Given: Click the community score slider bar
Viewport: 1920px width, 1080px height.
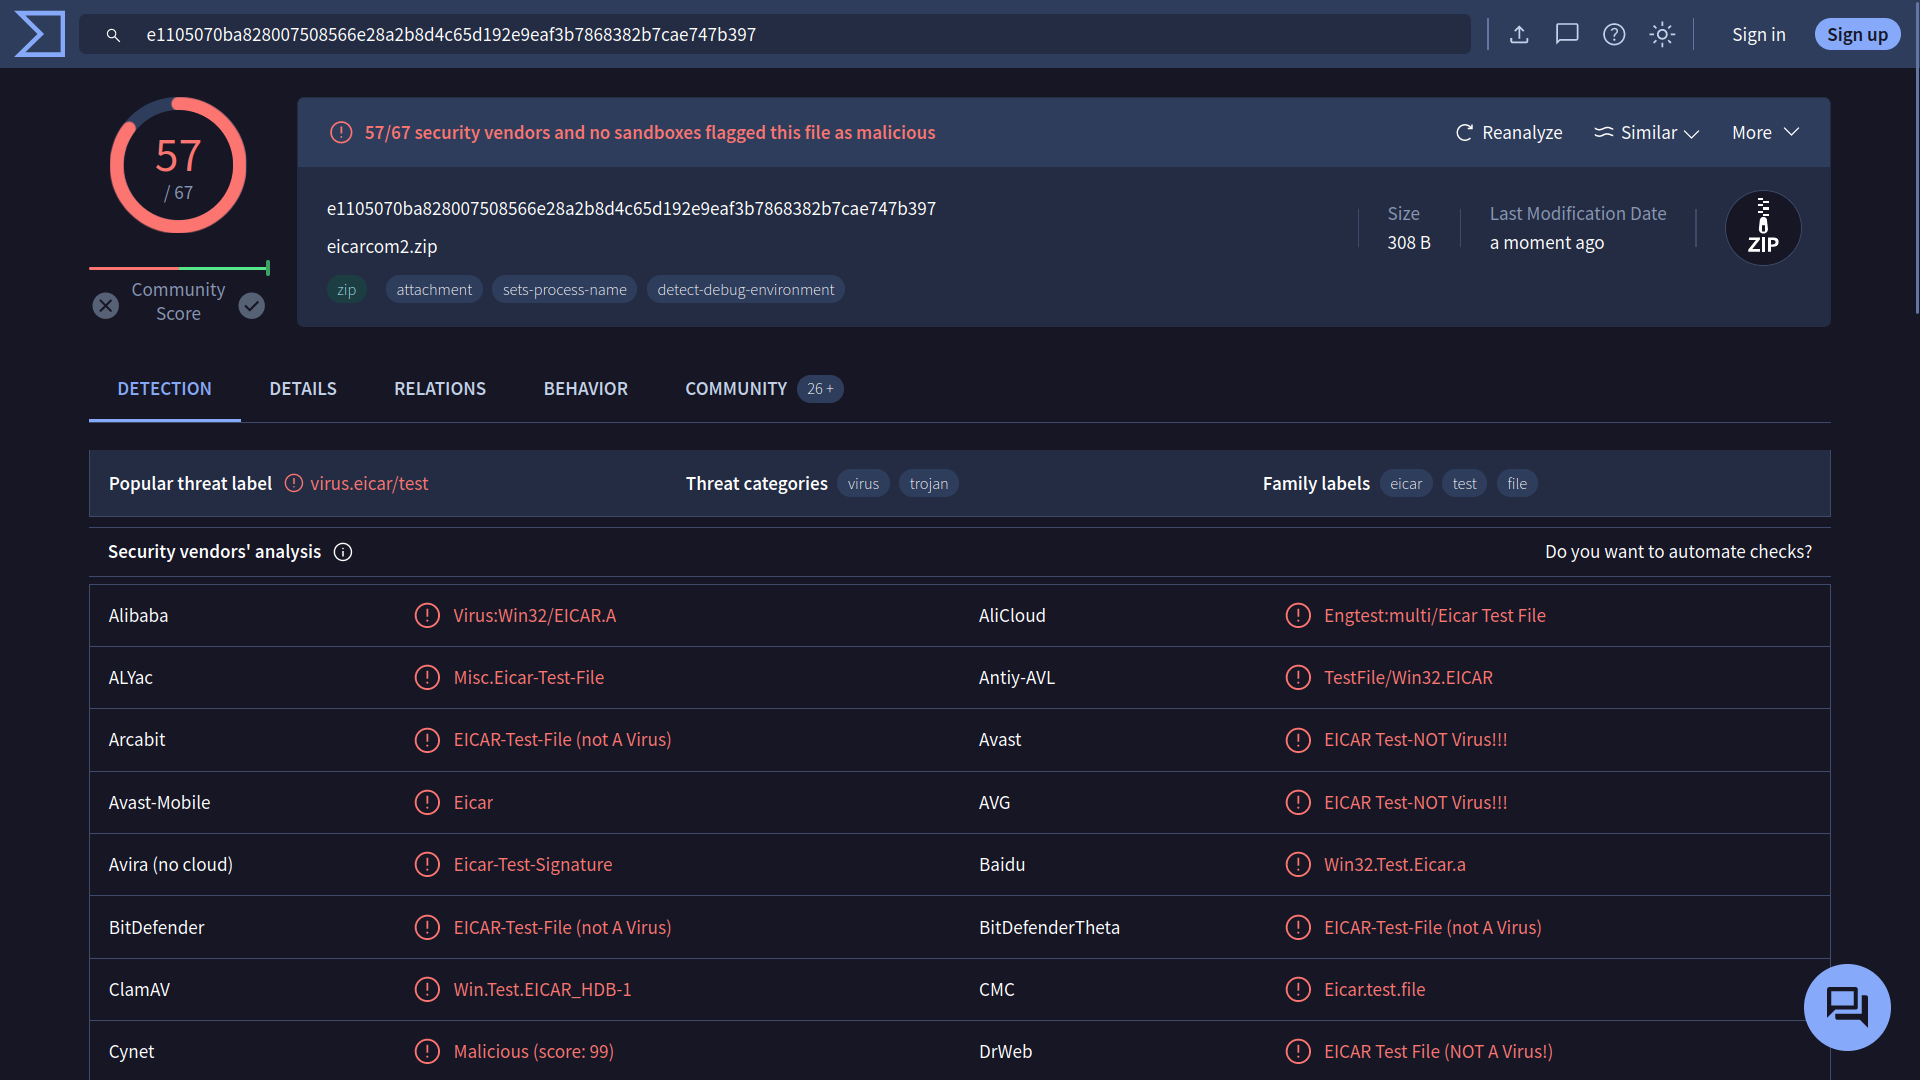Looking at the screenshot, I should (179, 268).
